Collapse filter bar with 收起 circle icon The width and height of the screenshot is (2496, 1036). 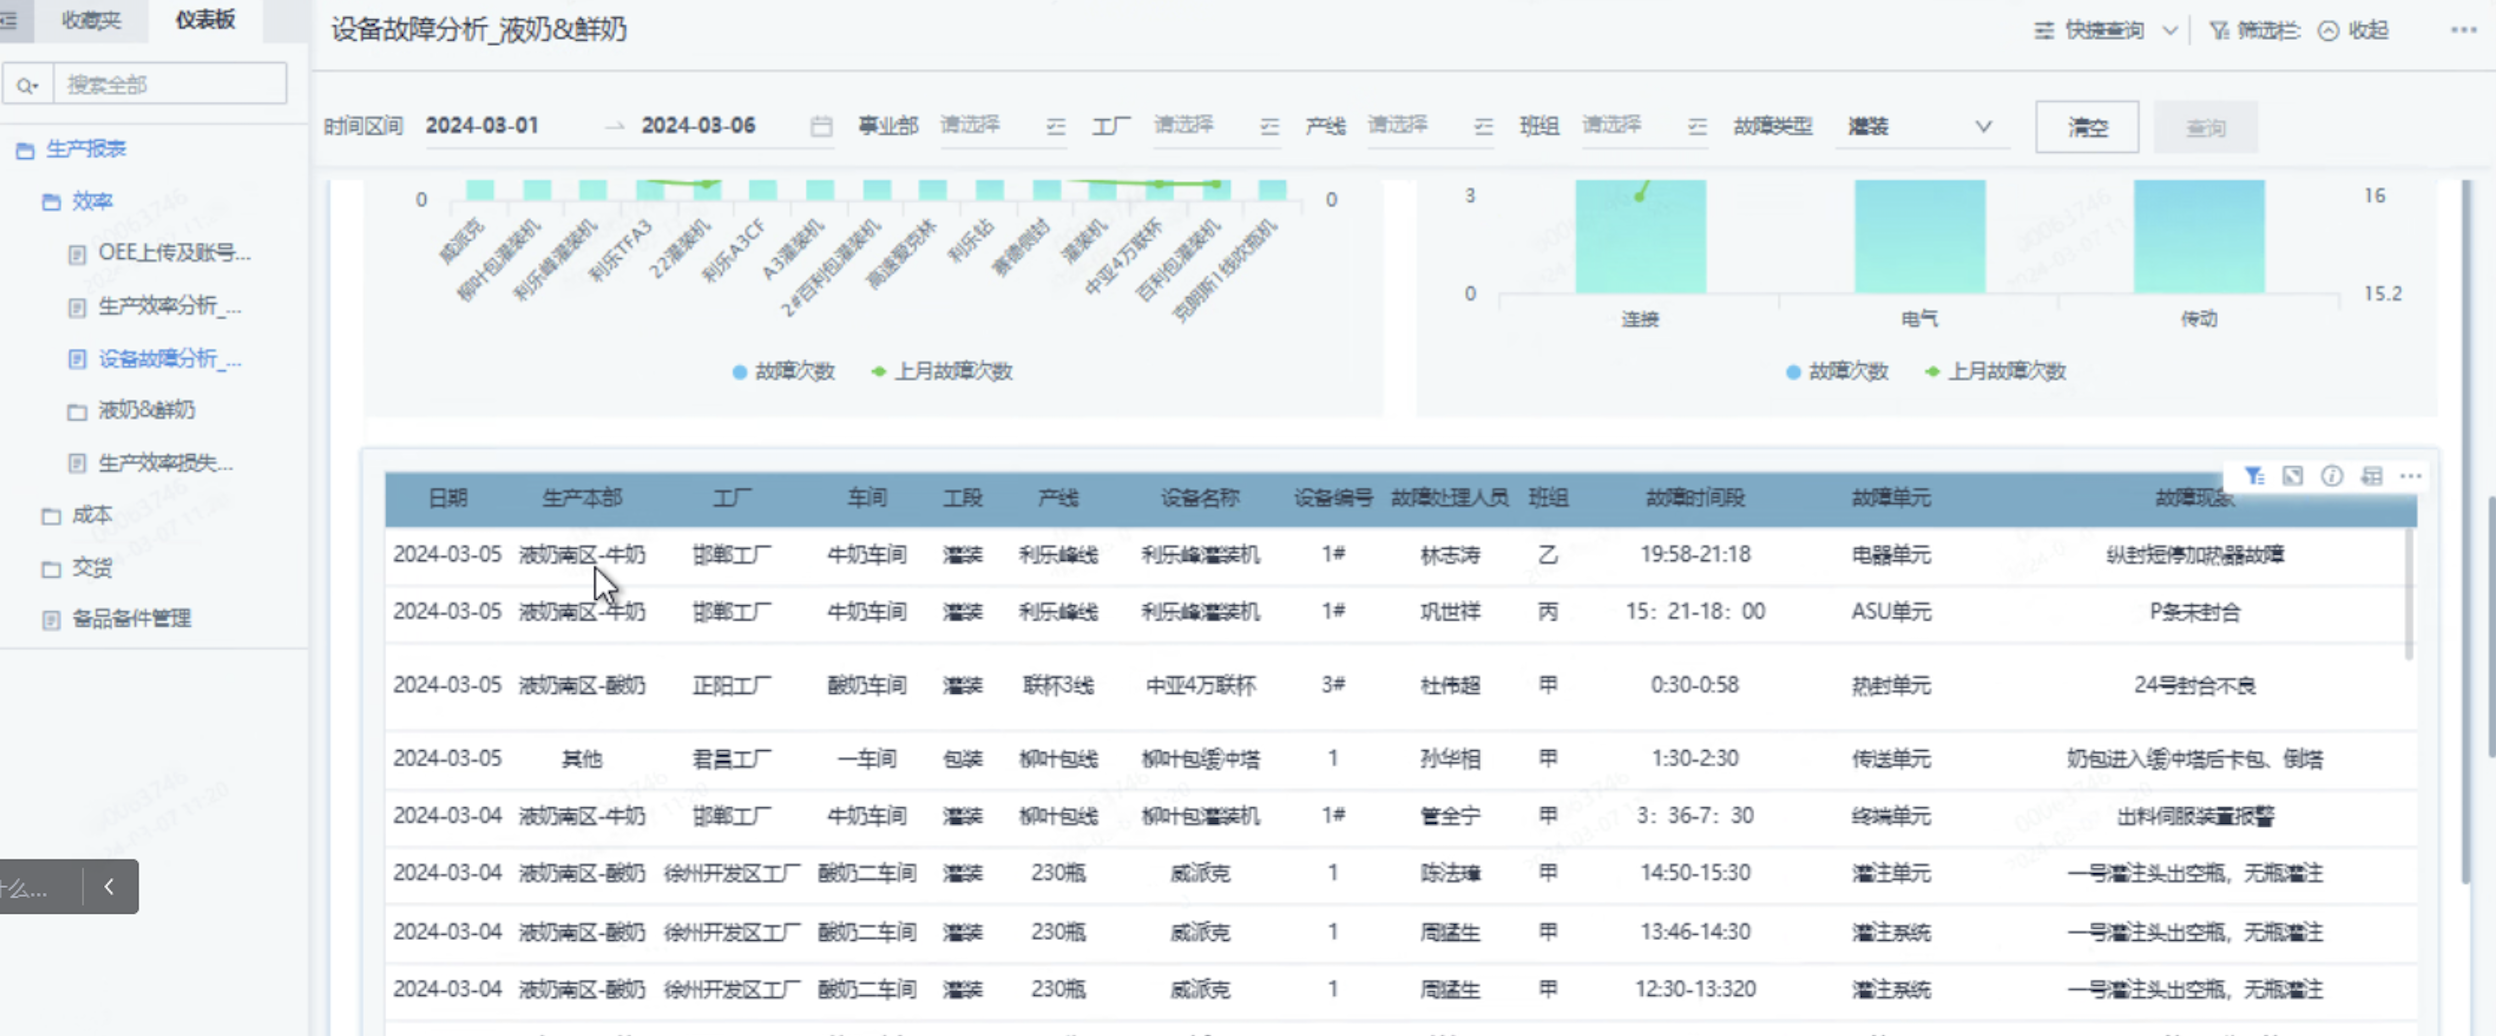[x=2328, y=31]
